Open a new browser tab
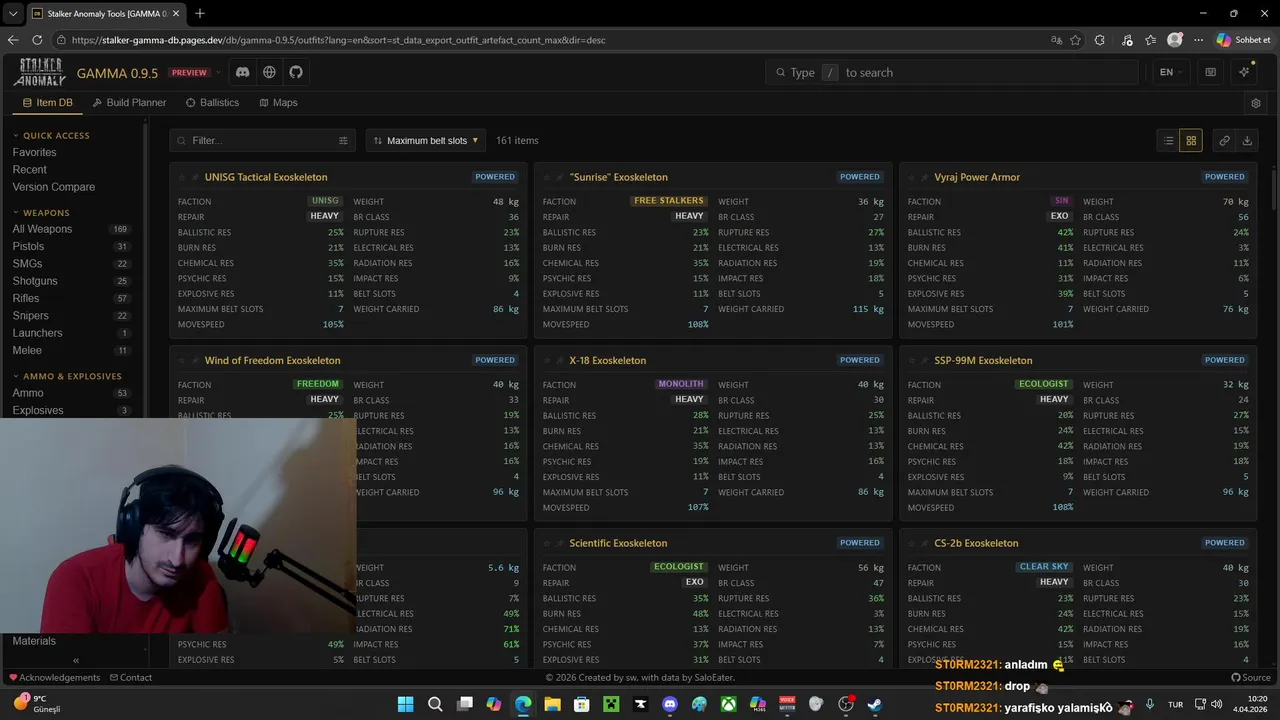This screenshot has height=720, width=1280. tap(200, 13)
